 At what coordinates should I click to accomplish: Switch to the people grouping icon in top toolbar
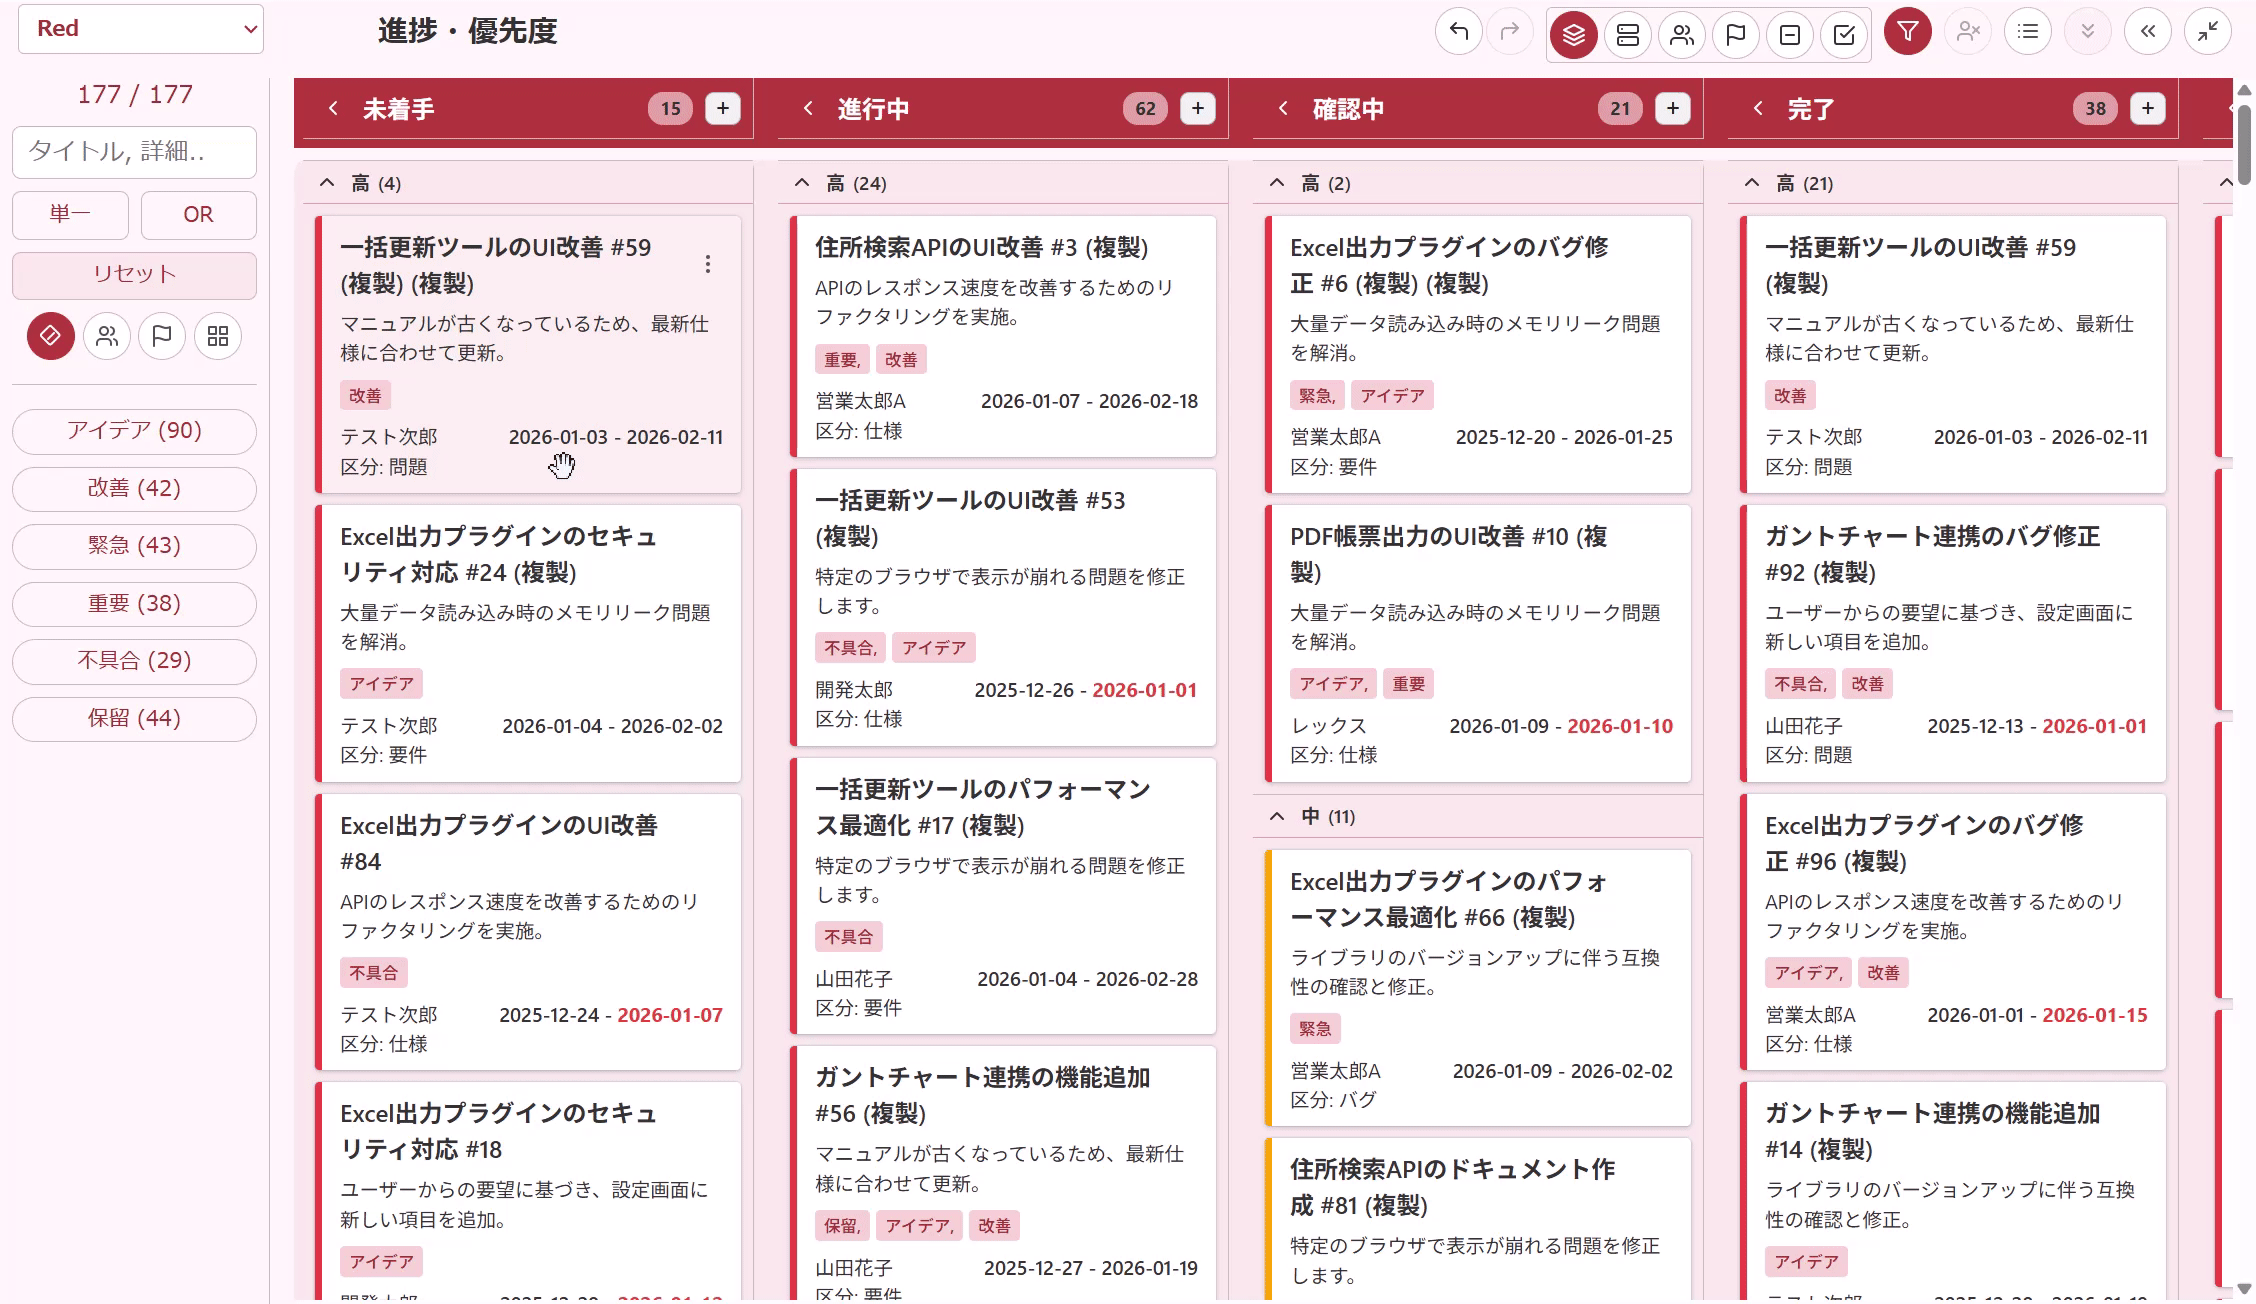pos(1682,35)
